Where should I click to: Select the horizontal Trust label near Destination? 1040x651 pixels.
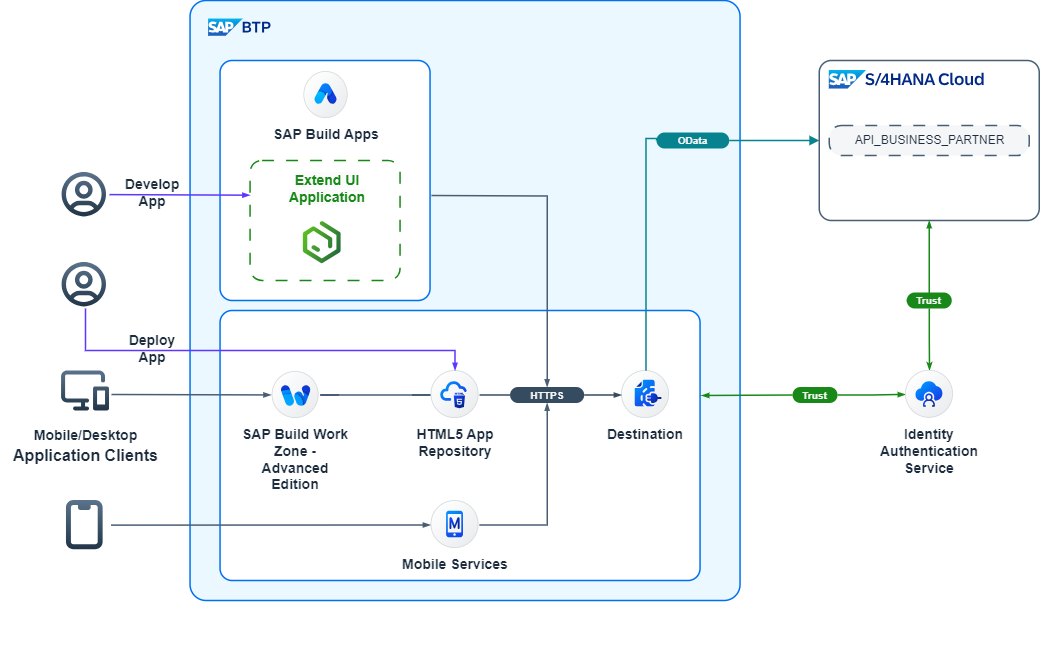click(x=814, y=395)
